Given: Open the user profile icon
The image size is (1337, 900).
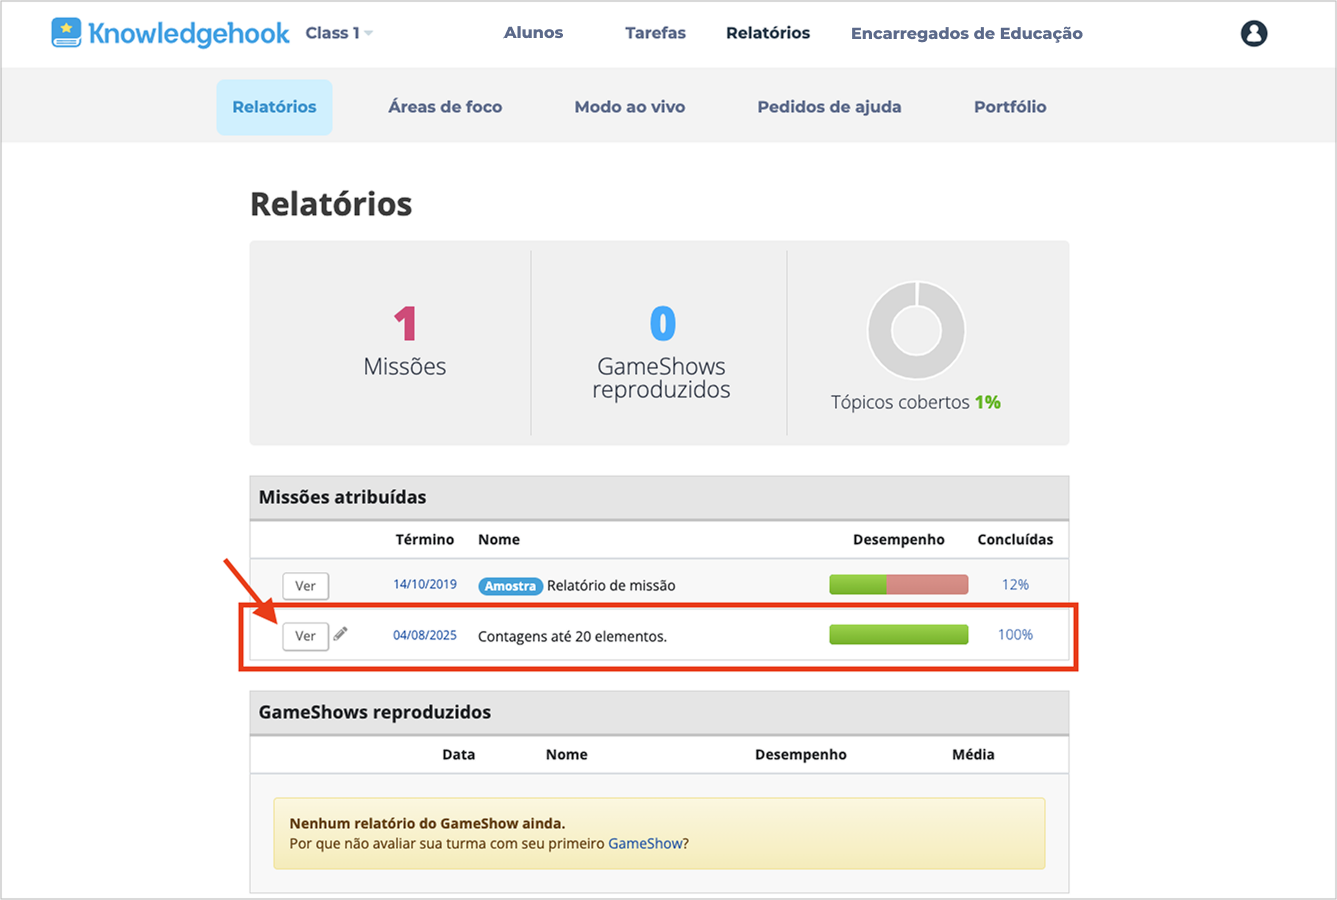Looking at the screenshot, I should pyautogui.click(x=1254, y=33).
